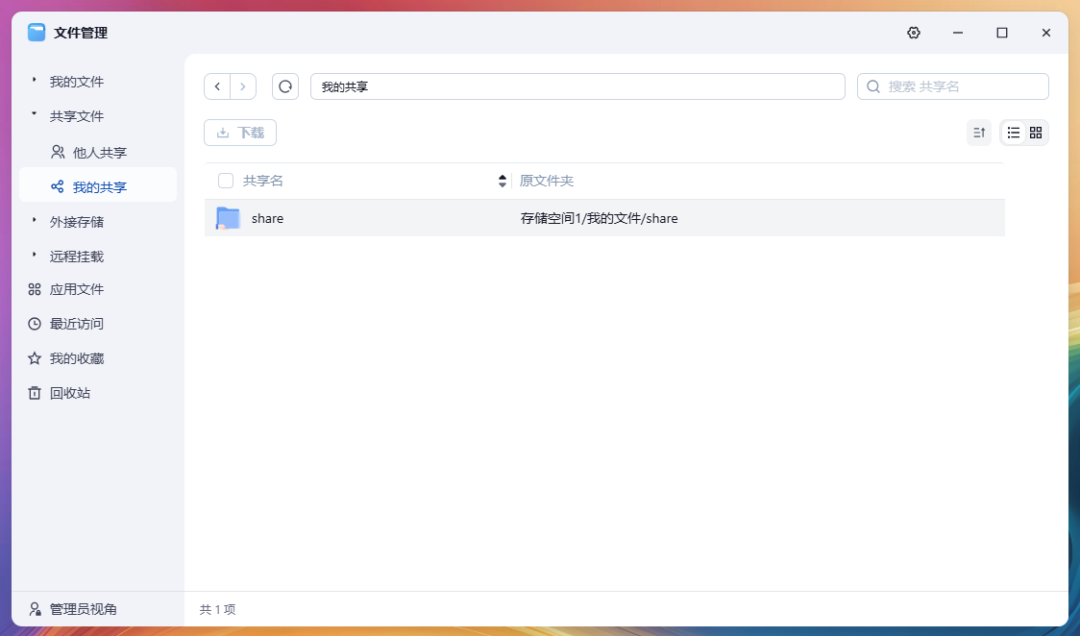
Task: Switch to grid view layout
Action: [1036, 132]
